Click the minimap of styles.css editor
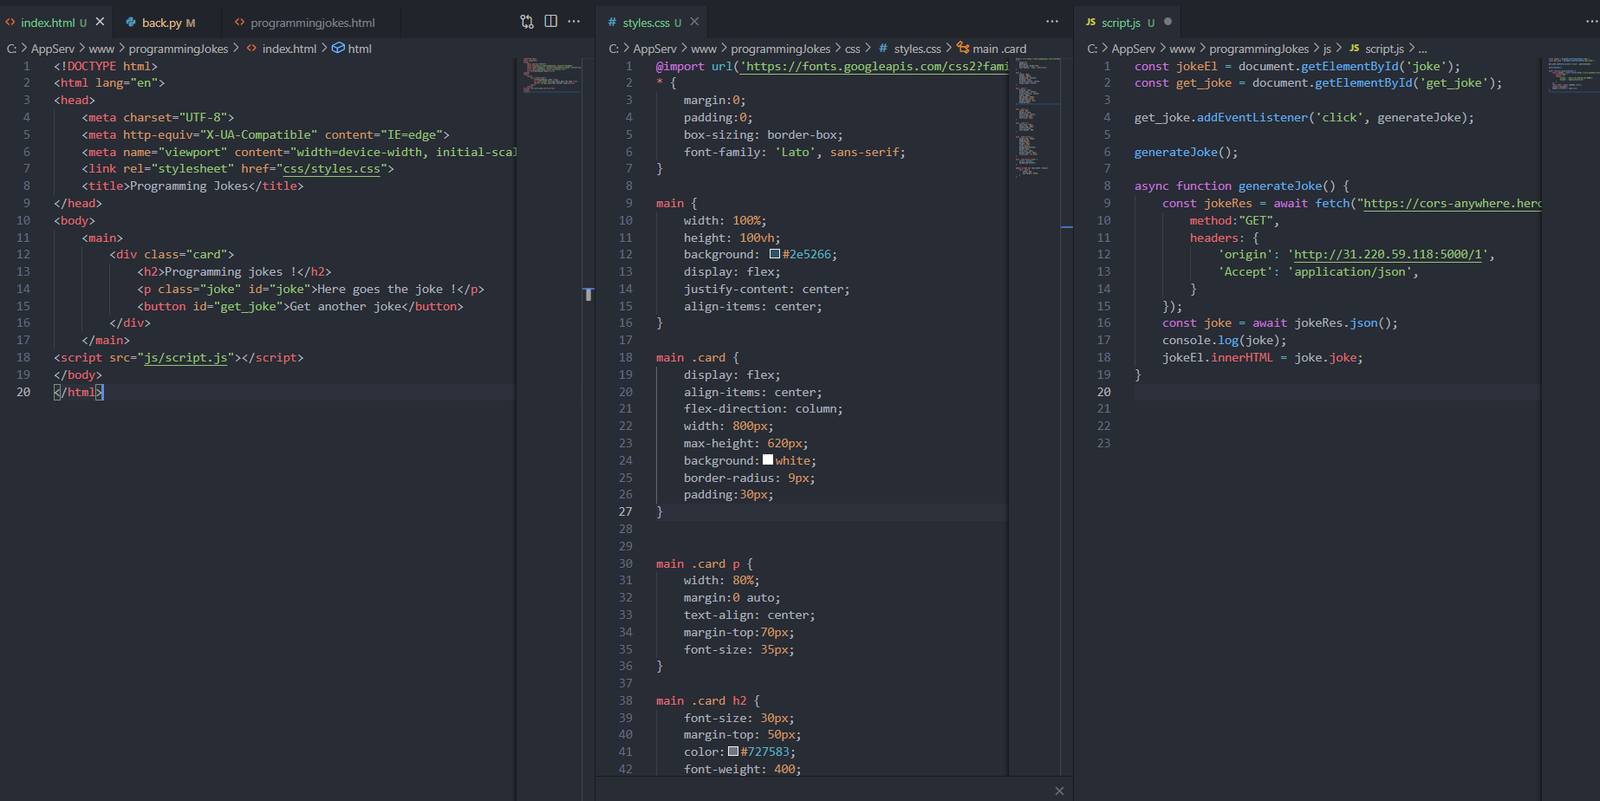 (1038, 117)
